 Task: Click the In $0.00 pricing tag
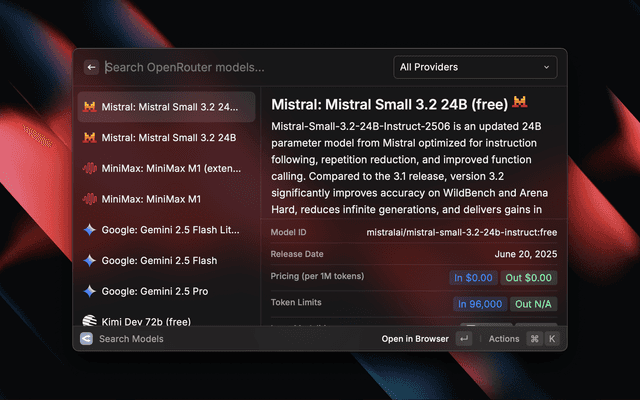(x=473, y=277)
